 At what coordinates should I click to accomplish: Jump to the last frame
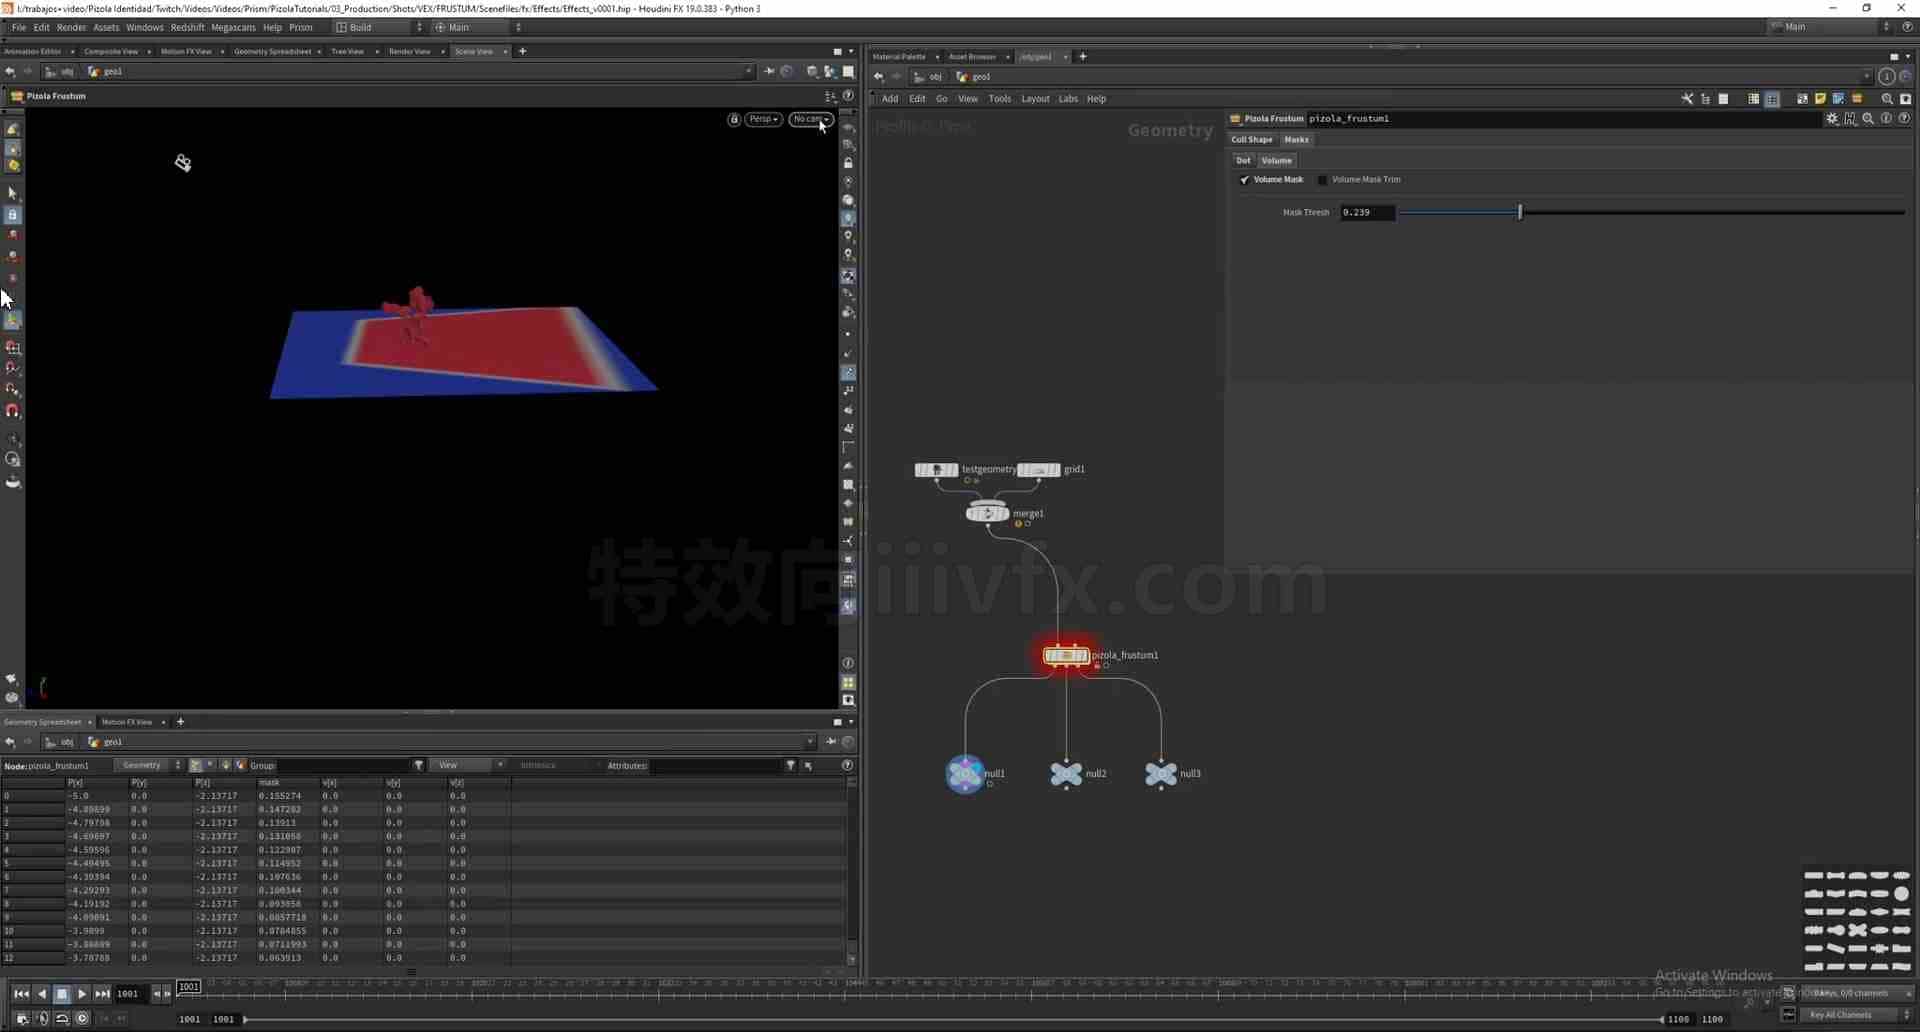coord(102,993)
